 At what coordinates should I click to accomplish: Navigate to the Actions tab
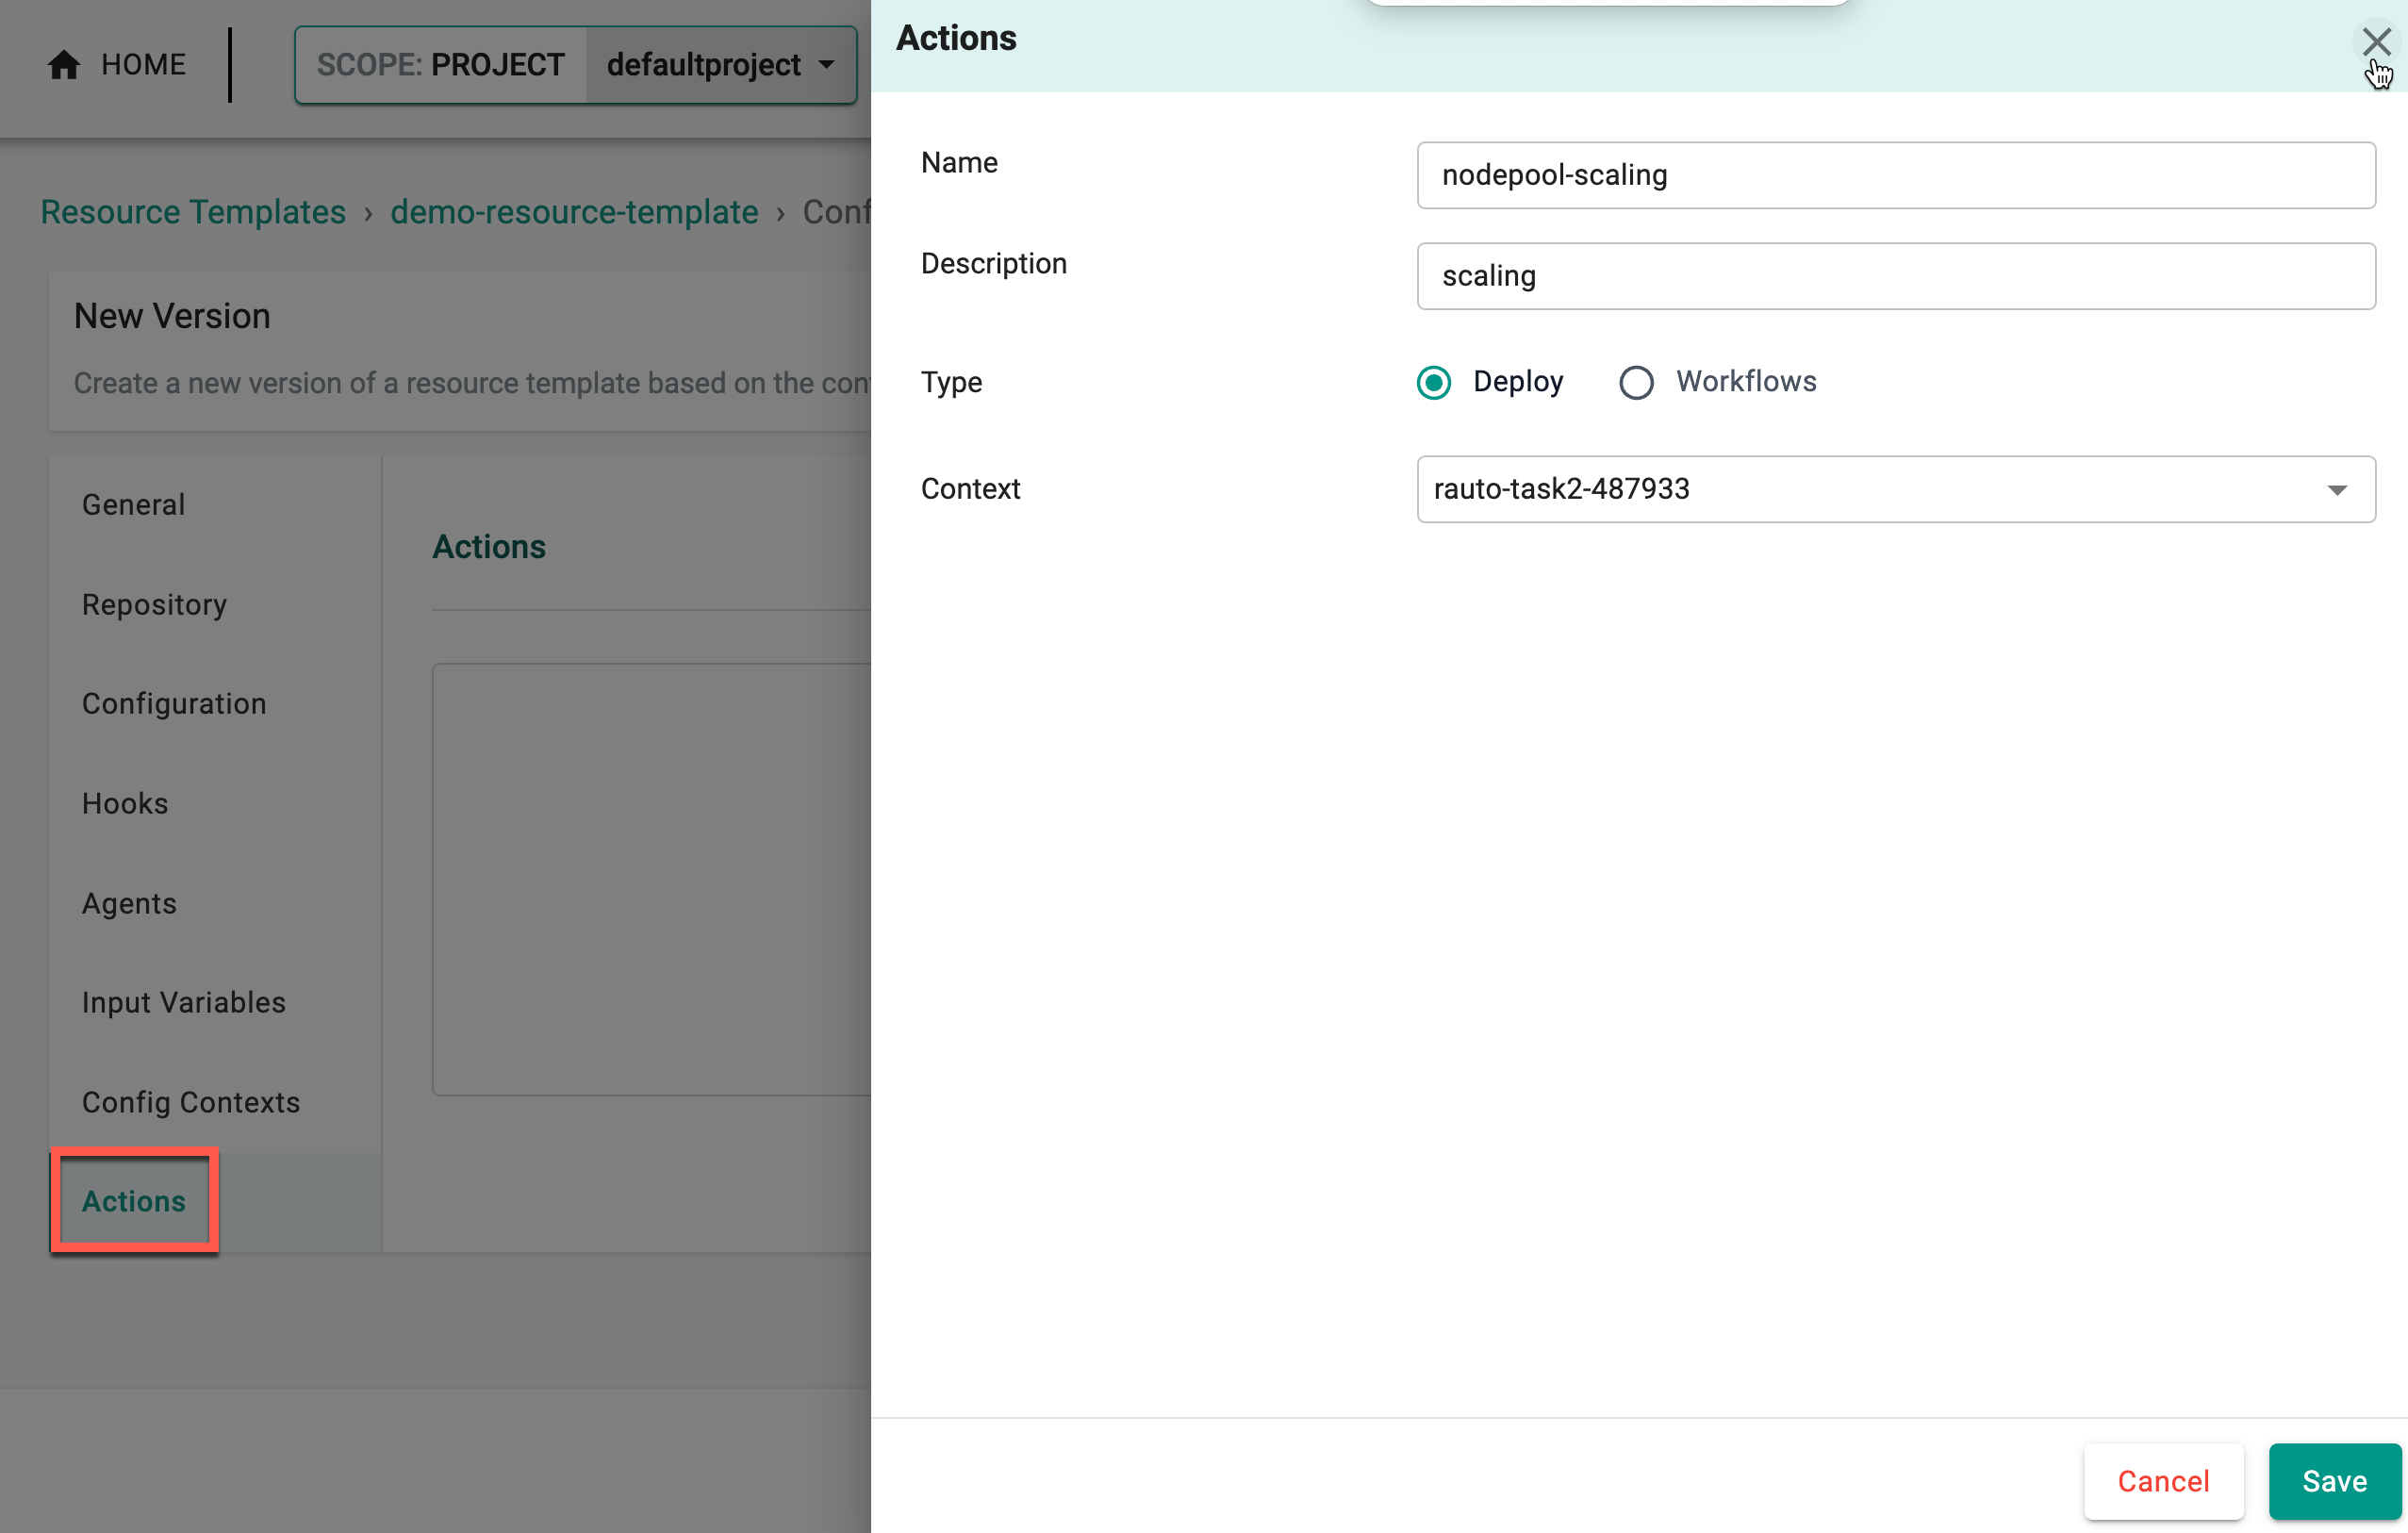tap(133, 1201)
